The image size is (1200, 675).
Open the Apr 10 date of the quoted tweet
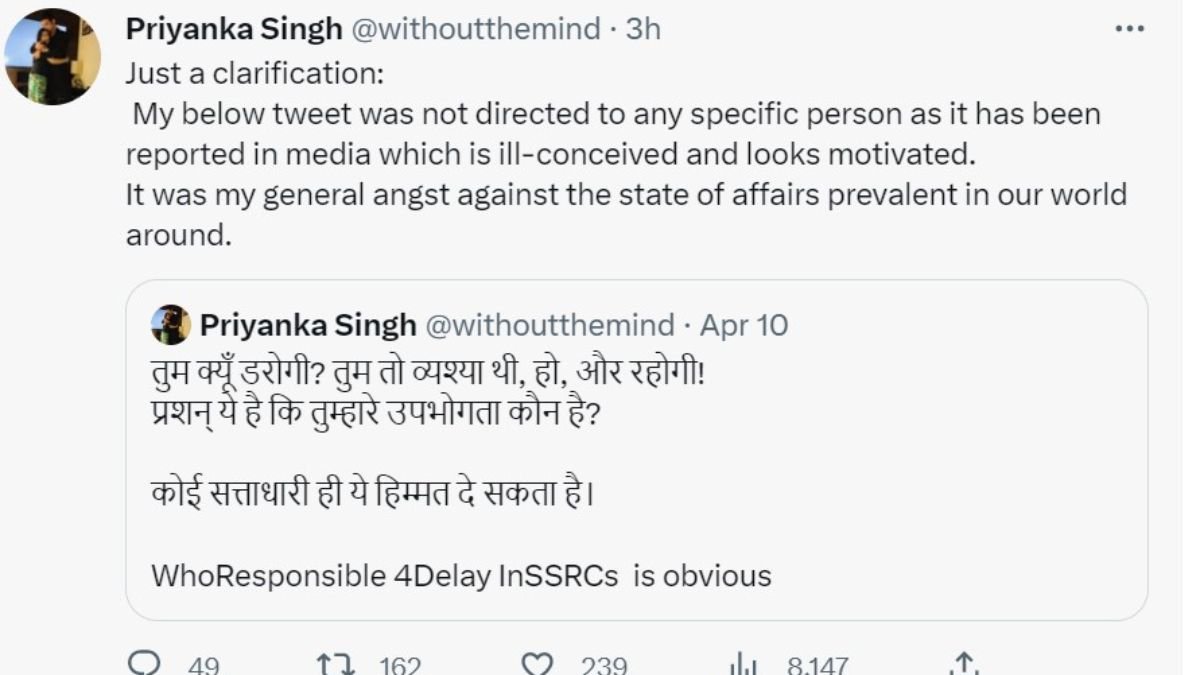pos(743,325)
